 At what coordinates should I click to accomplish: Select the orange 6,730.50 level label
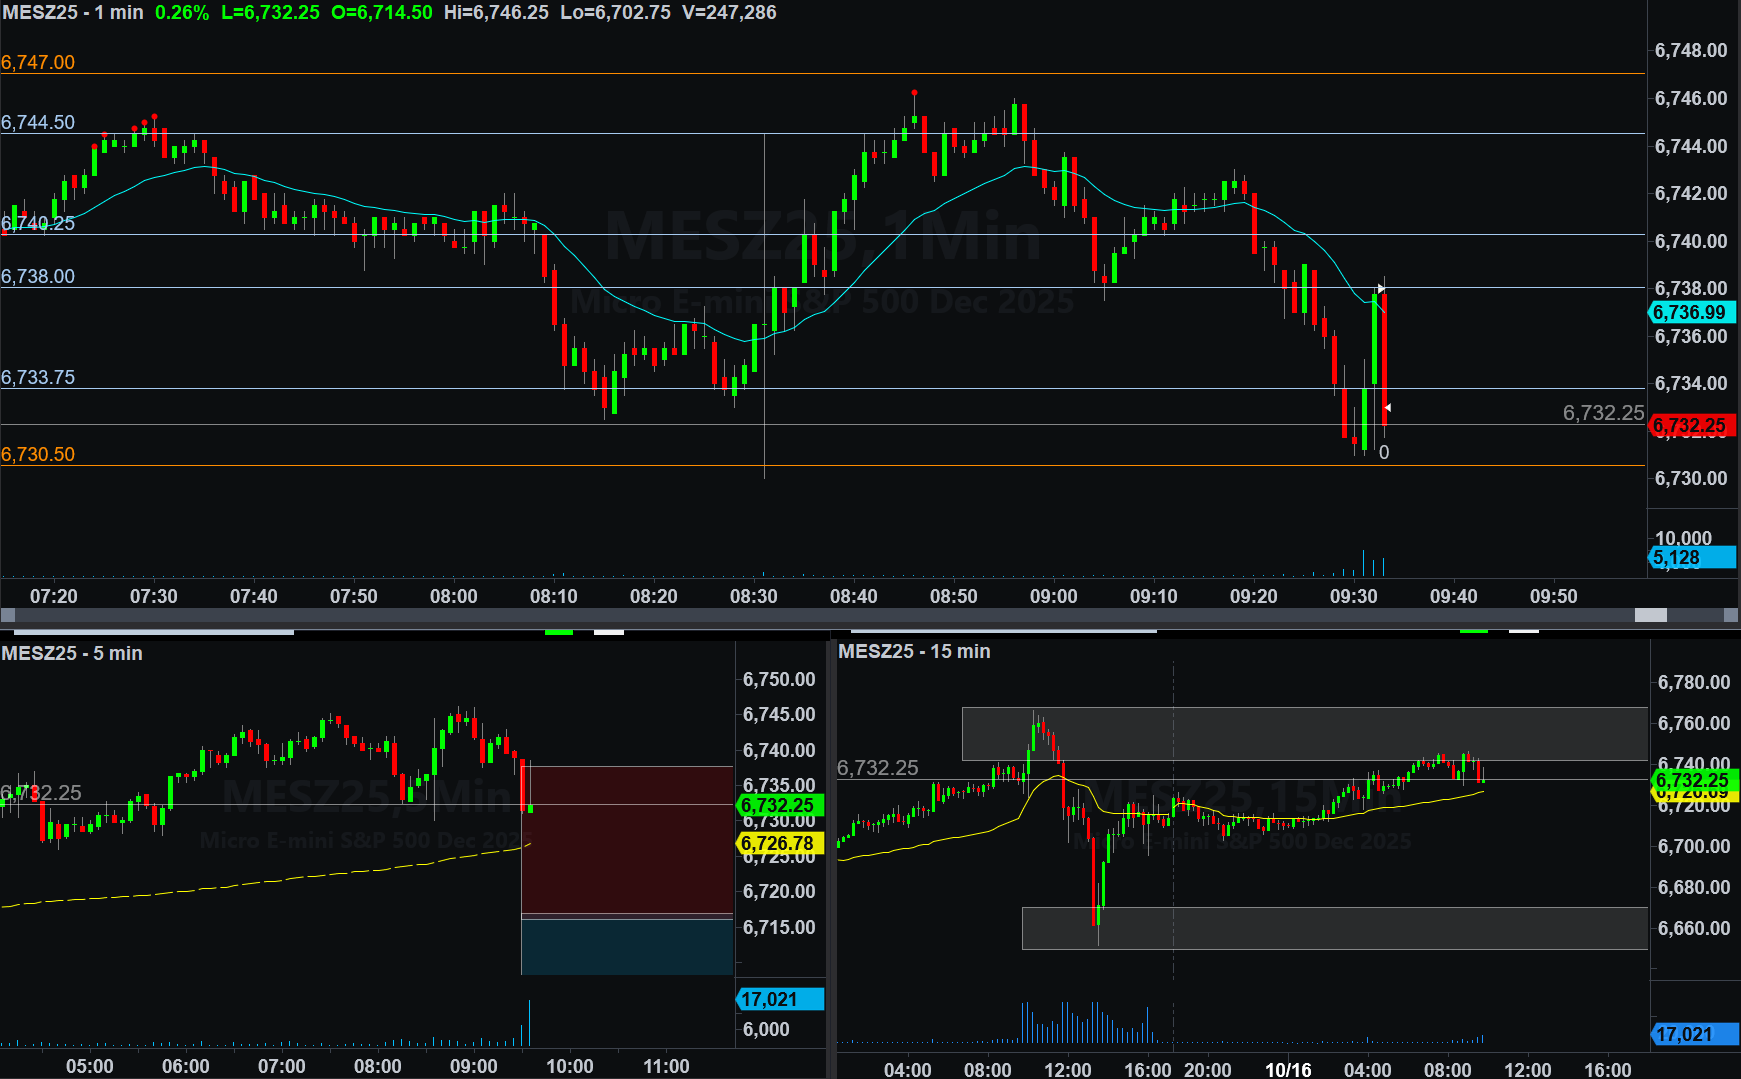(x=38, y=454)
